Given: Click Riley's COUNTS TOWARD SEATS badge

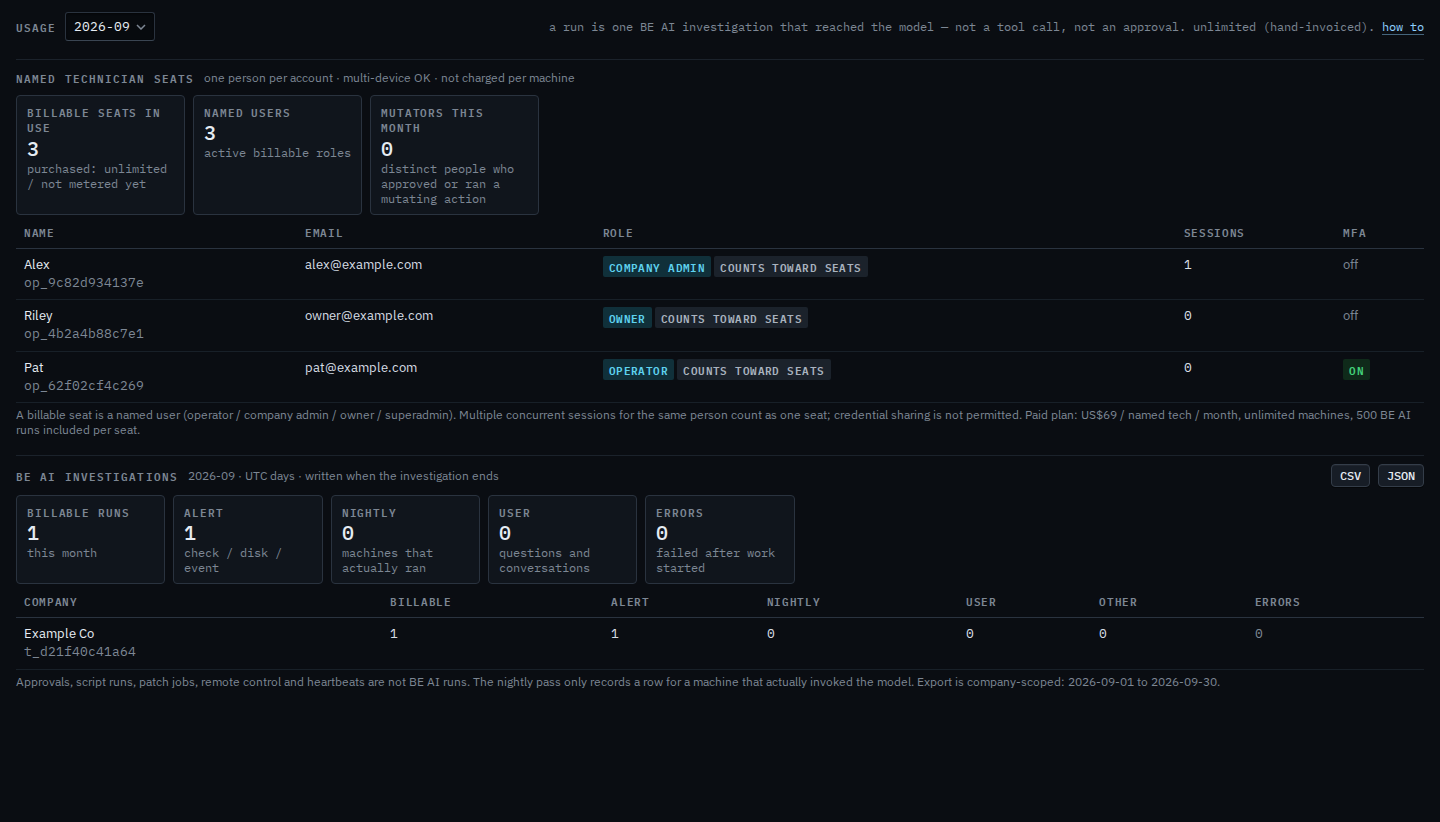Looking at the screenshot, I should click(731, 318).
